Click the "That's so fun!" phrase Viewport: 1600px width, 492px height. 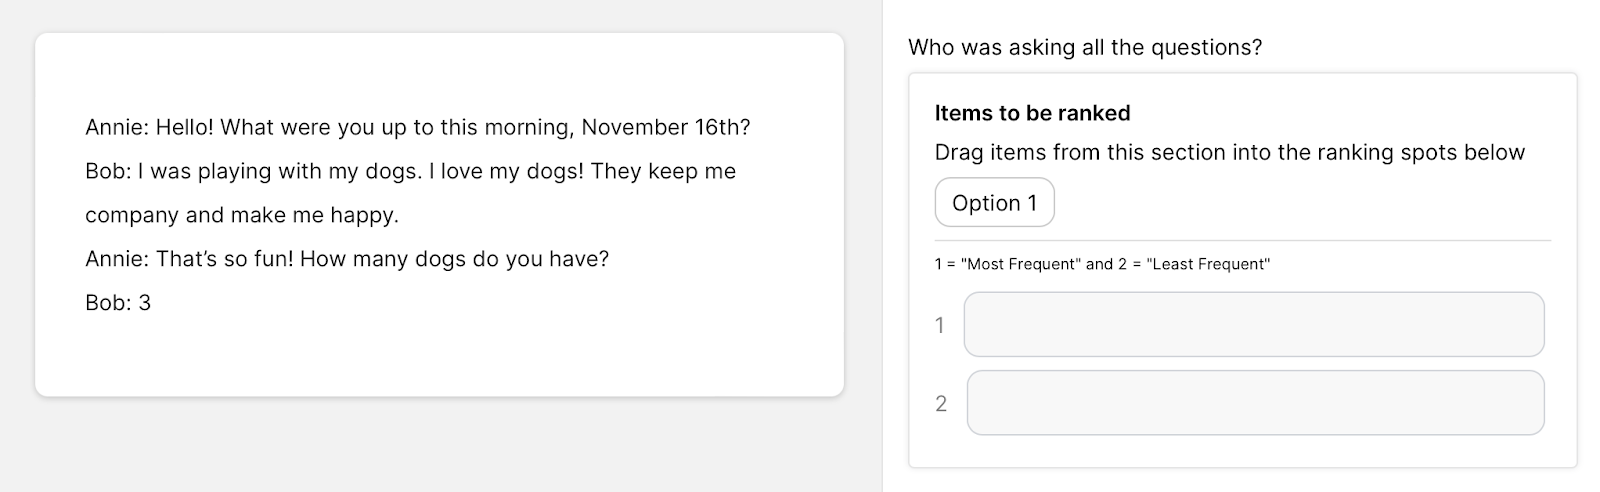(225, 259)
